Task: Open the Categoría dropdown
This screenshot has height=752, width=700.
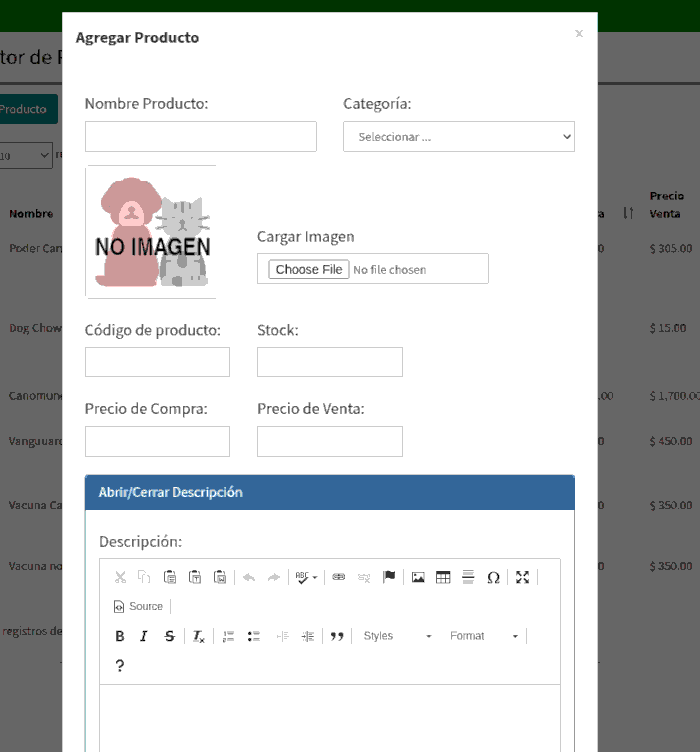Action: pyautogui.click(x=458, y=137)
